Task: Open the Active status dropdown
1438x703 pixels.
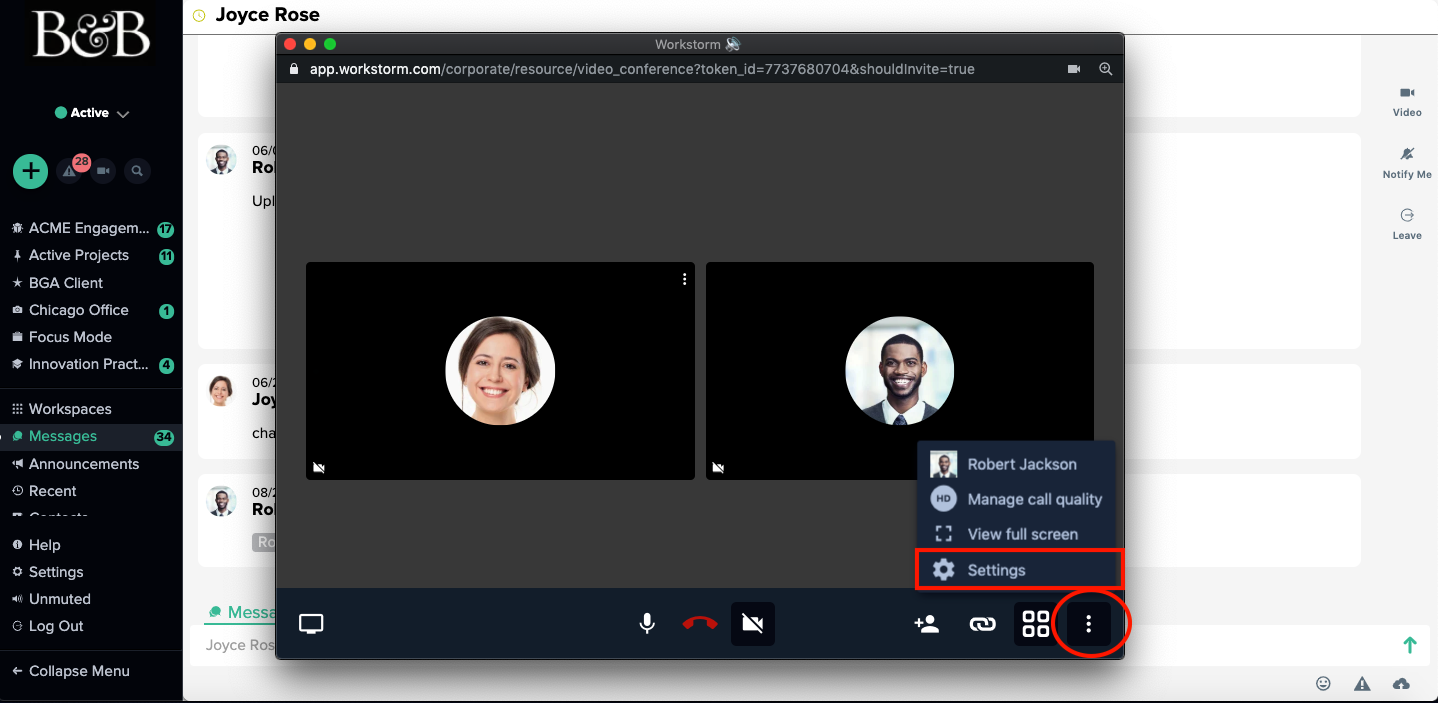Action: click(x=92, y=113)
